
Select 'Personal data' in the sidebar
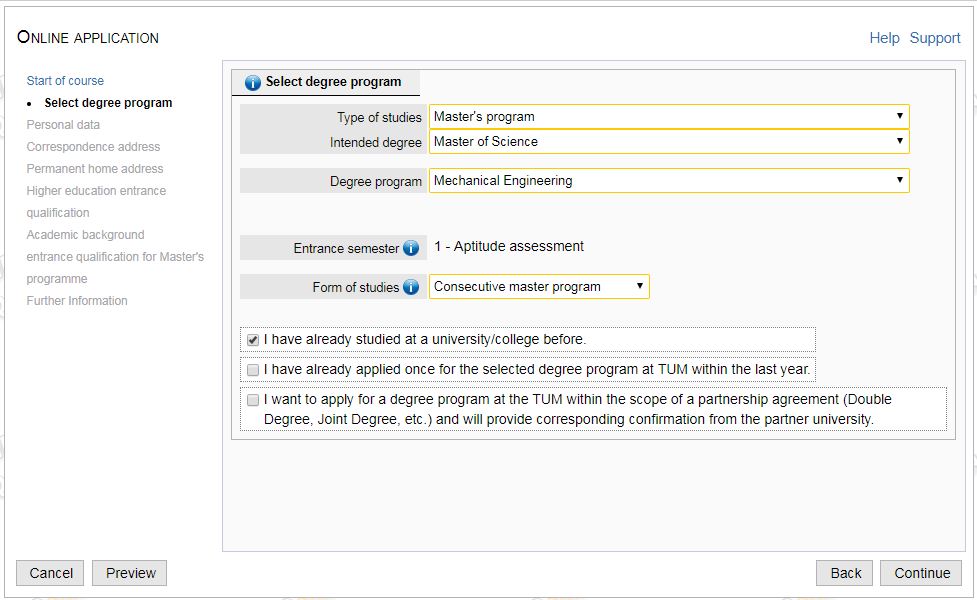[63, 125]
